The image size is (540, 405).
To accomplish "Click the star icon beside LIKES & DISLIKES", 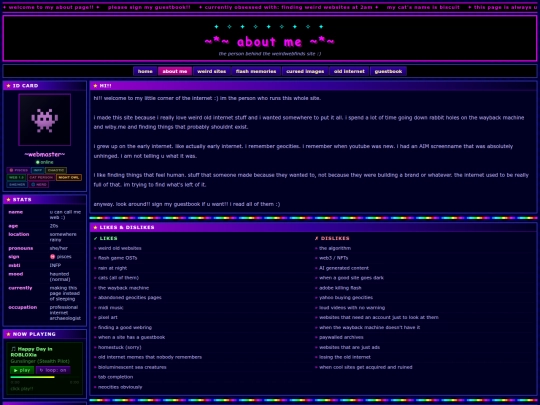I will coord(95,228).
